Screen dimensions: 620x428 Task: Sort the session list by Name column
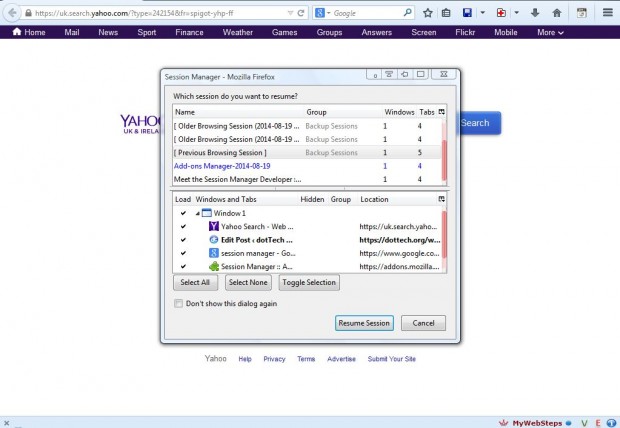coord(238,112)
